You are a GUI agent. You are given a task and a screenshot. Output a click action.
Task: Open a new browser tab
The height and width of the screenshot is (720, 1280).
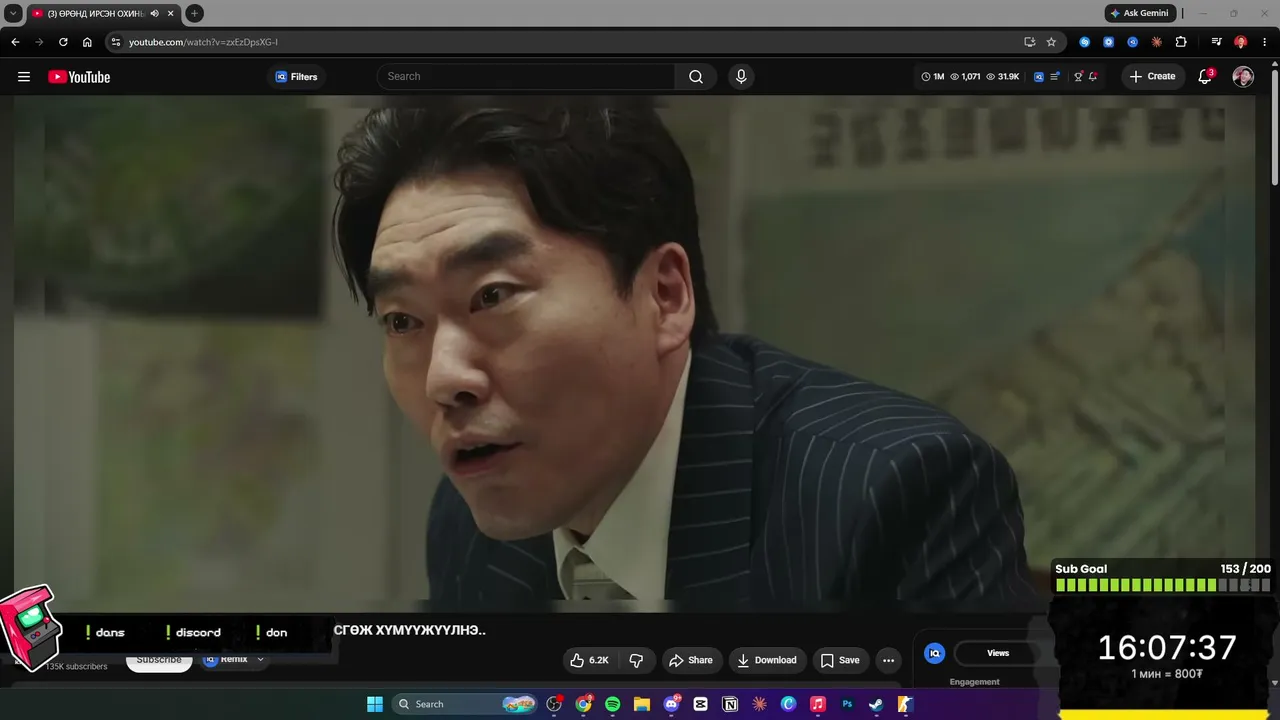194,13
